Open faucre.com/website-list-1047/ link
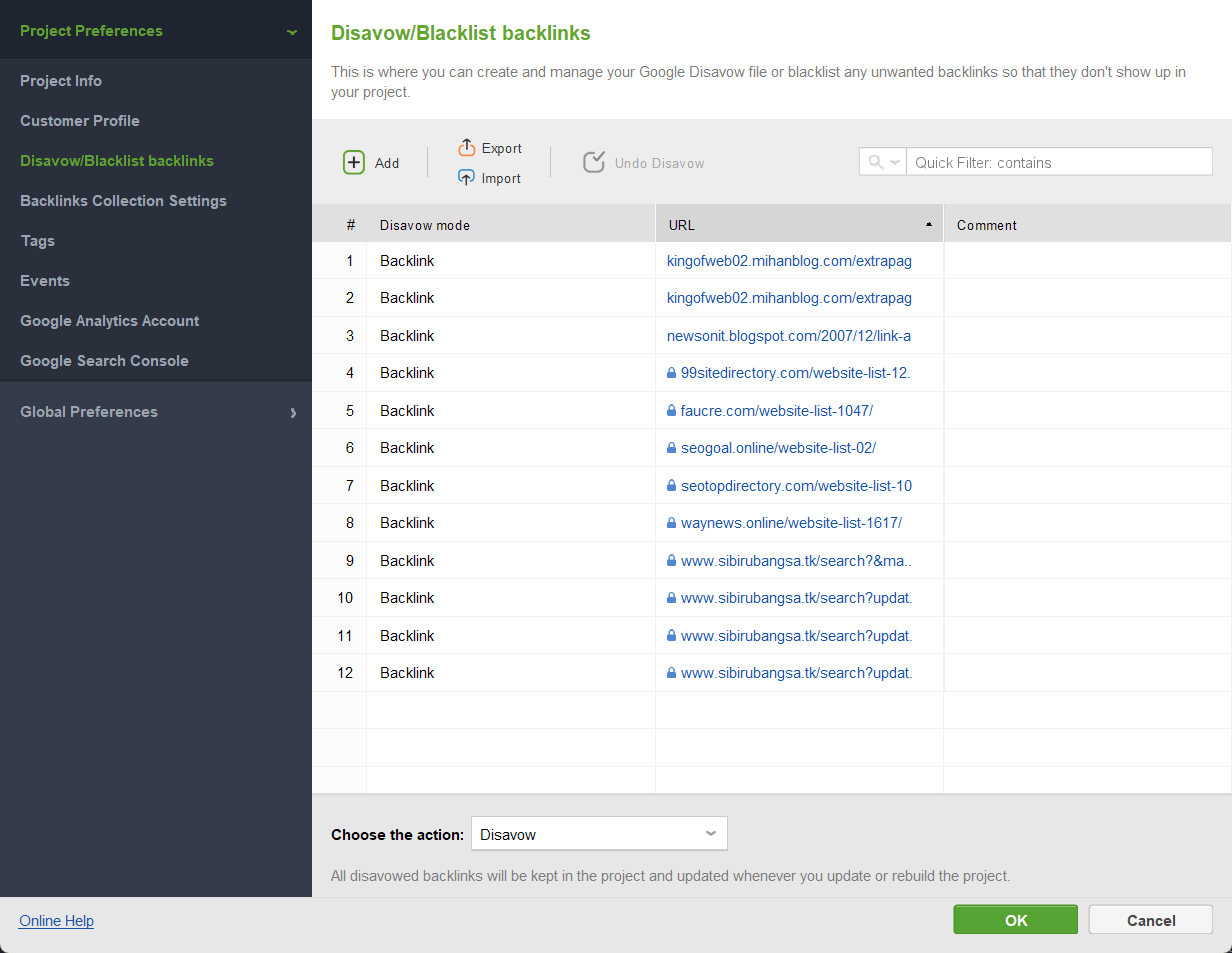Screen dimensions: 1232x953 778,411
